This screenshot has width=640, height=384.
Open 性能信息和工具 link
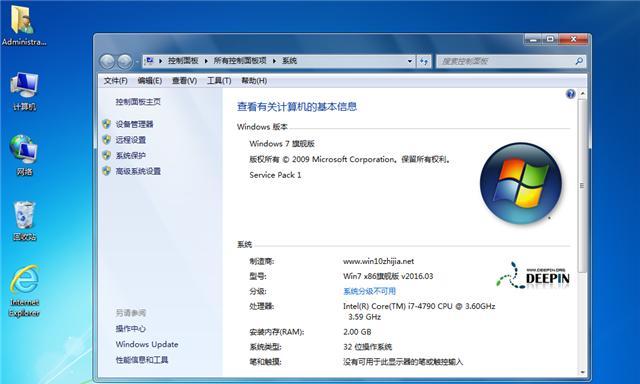142,360
